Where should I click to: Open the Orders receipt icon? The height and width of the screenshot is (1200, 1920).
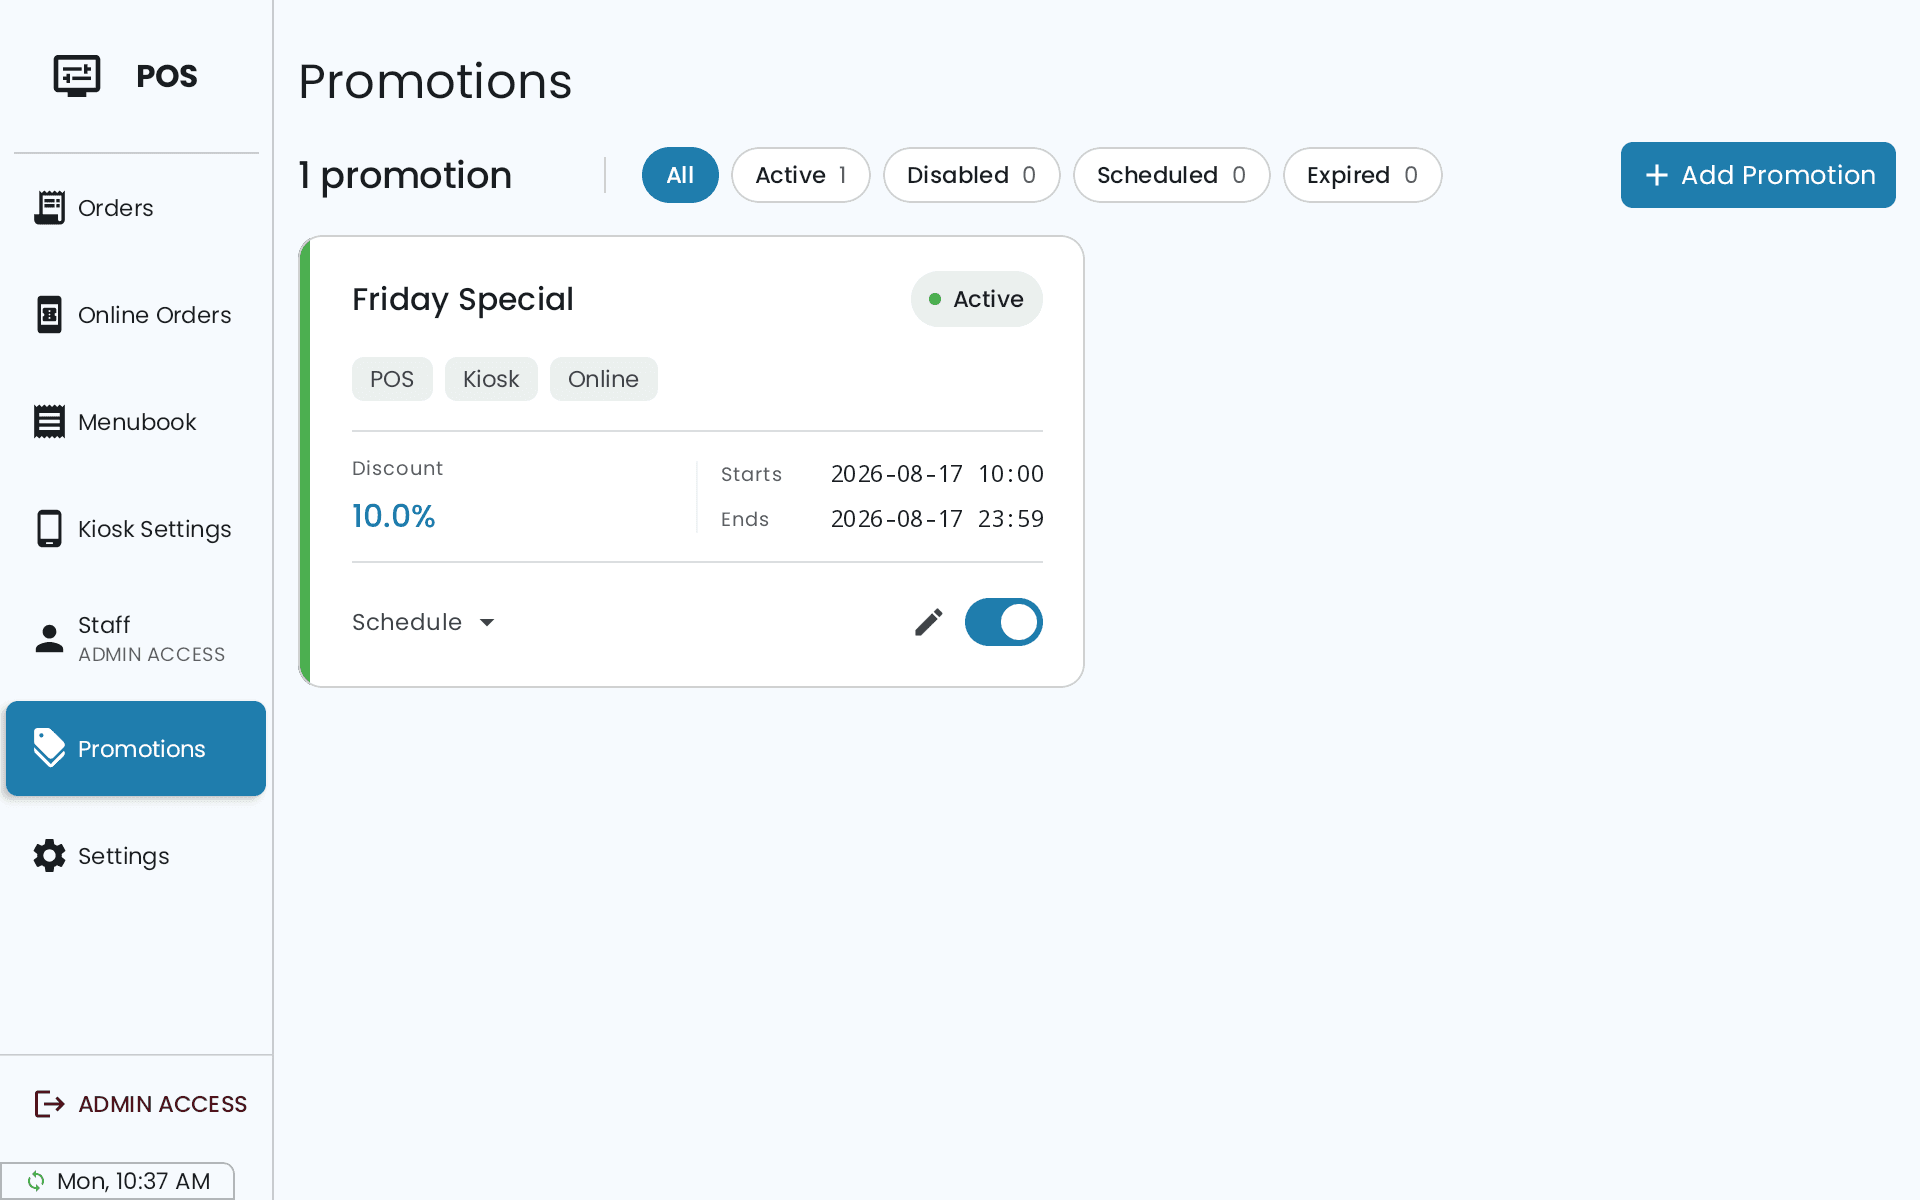coord(49,208)
